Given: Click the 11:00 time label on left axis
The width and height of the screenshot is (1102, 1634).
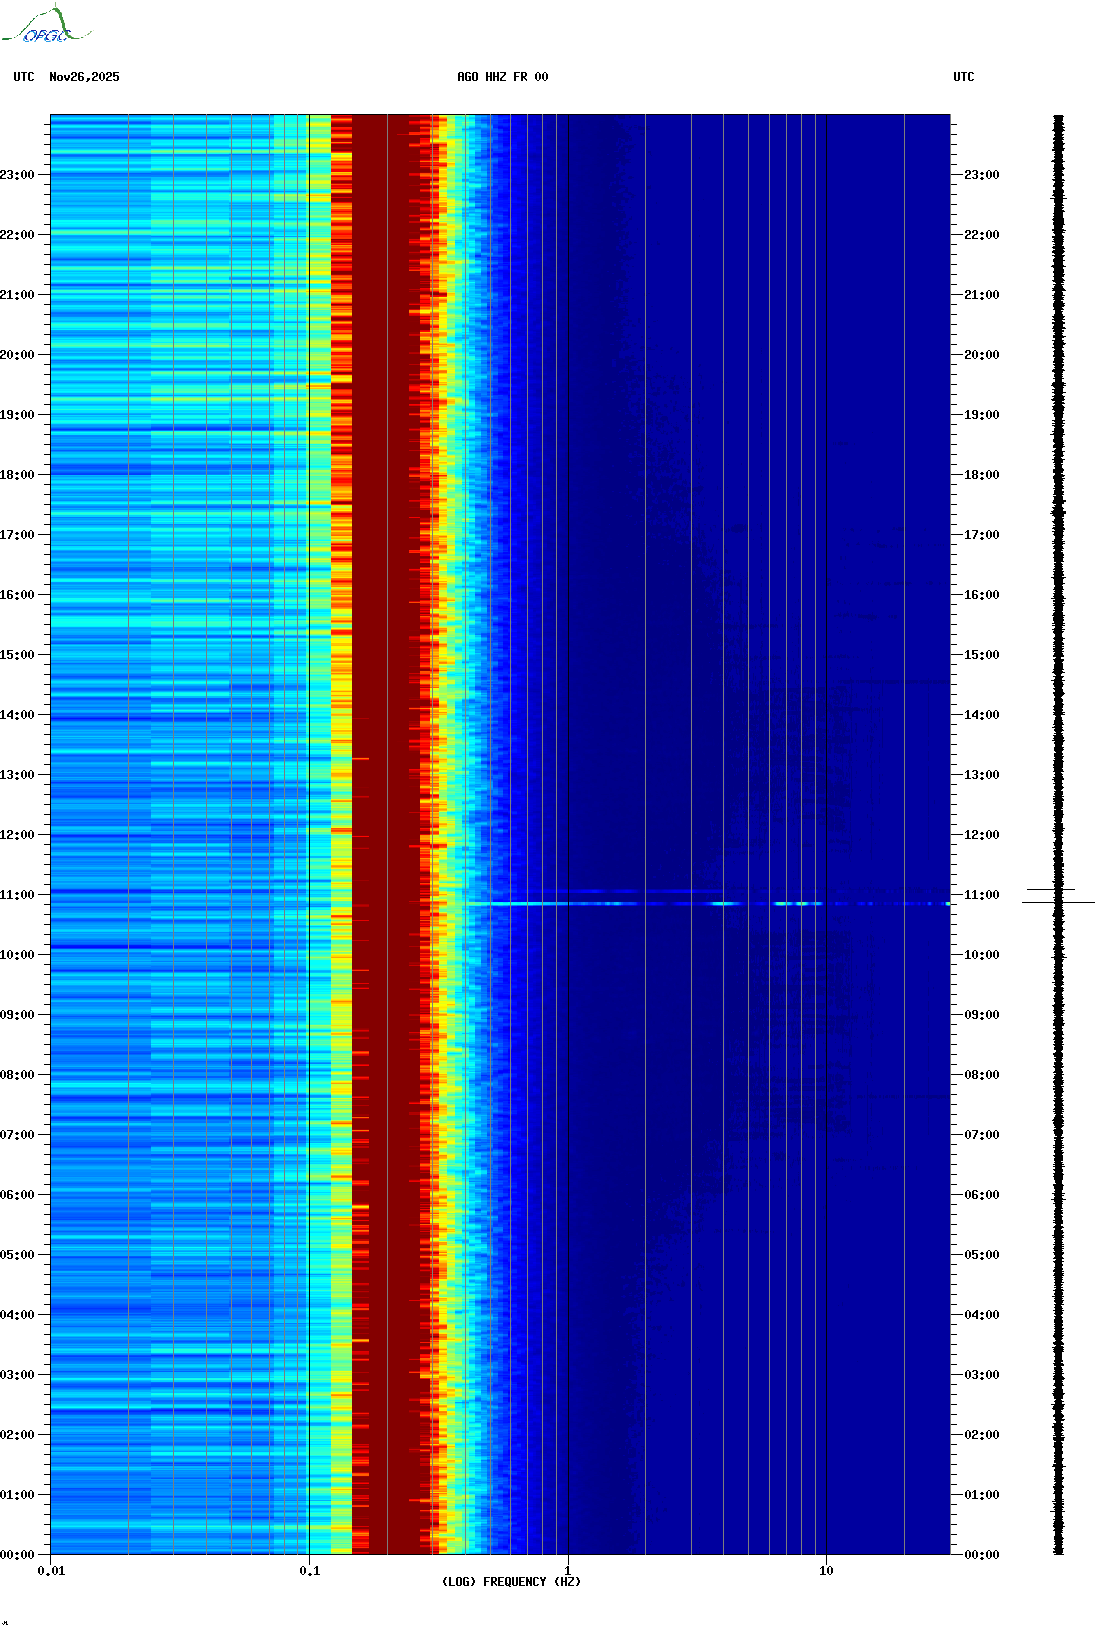Looking at the screenshot, I should coord(18,895).
